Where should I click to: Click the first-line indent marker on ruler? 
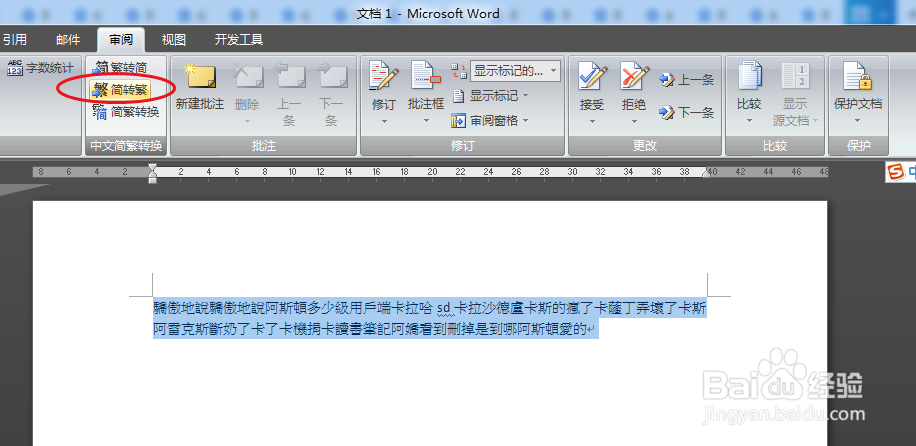[x=152, y=168]
